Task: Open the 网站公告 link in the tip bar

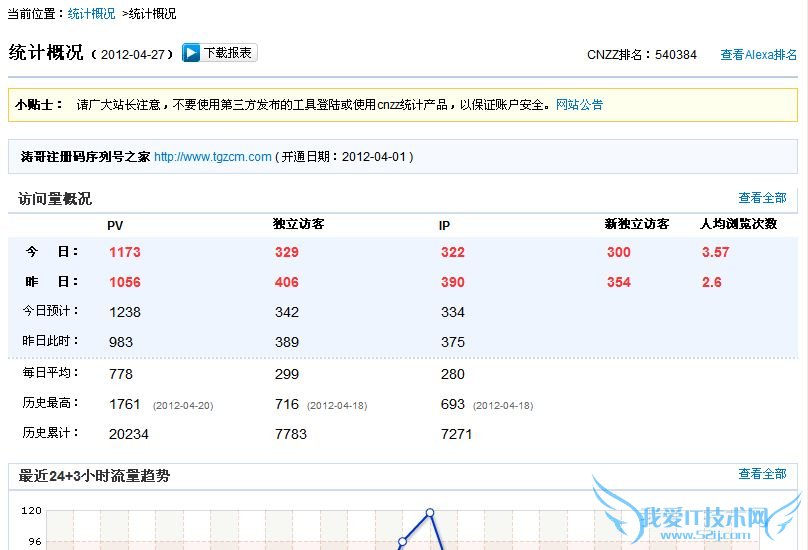Action: 579,104
